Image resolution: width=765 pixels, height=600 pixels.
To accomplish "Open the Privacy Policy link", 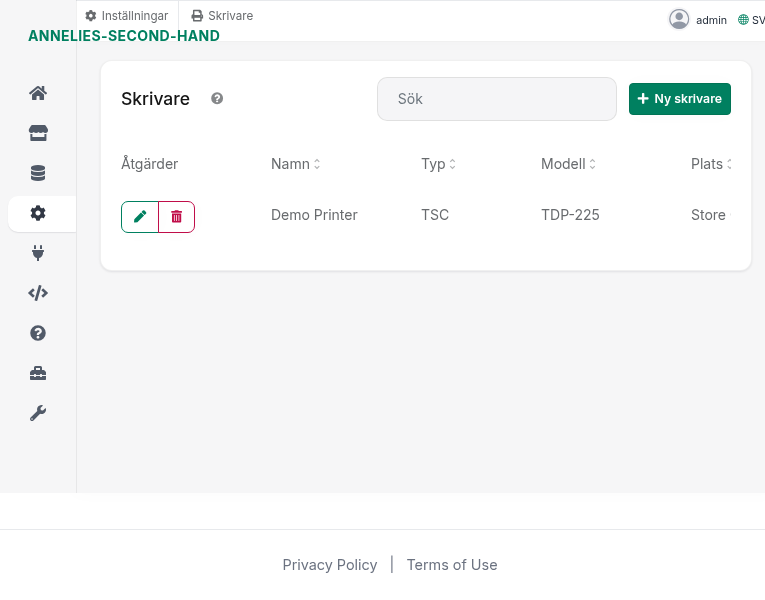I will (330, 565).
